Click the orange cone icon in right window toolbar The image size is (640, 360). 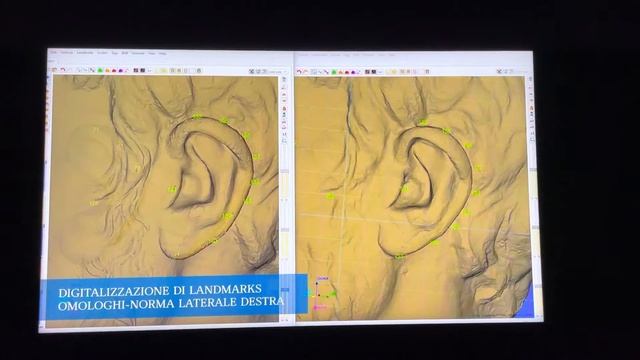pos(340,71)
